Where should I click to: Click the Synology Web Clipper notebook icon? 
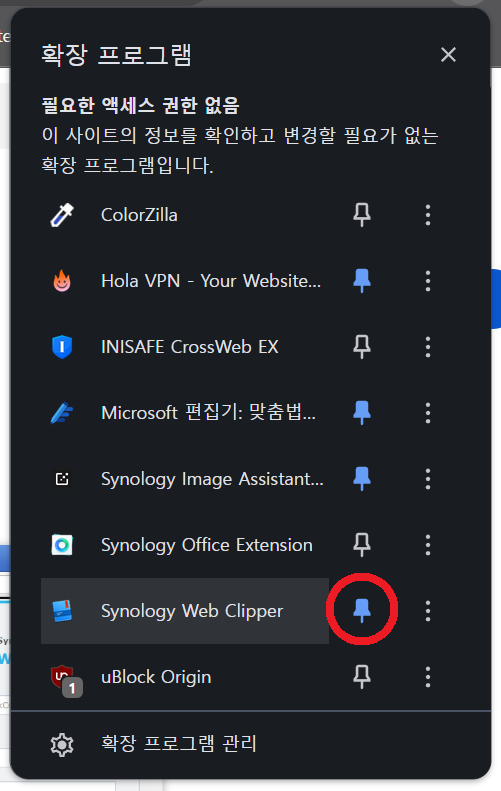(x=62, y=611)
